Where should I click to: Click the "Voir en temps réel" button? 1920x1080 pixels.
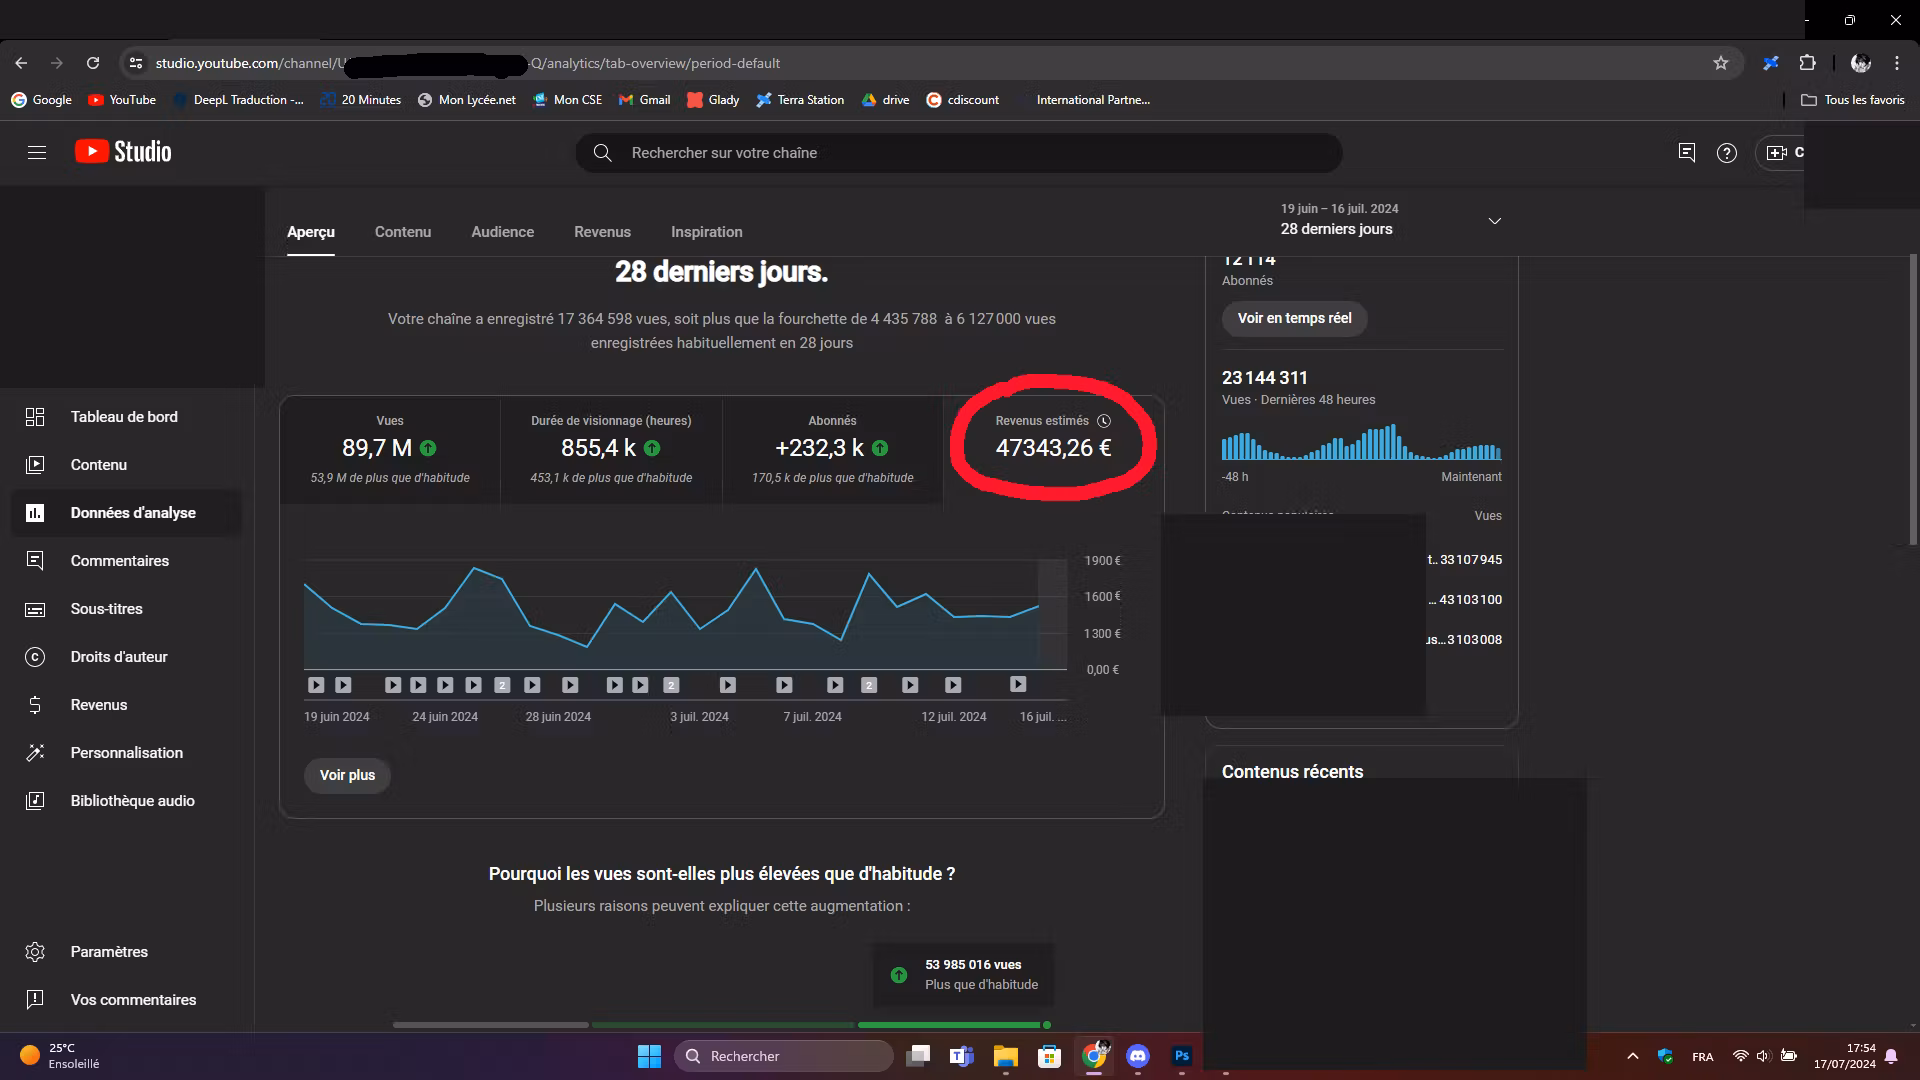click(x=1294, y=318)
